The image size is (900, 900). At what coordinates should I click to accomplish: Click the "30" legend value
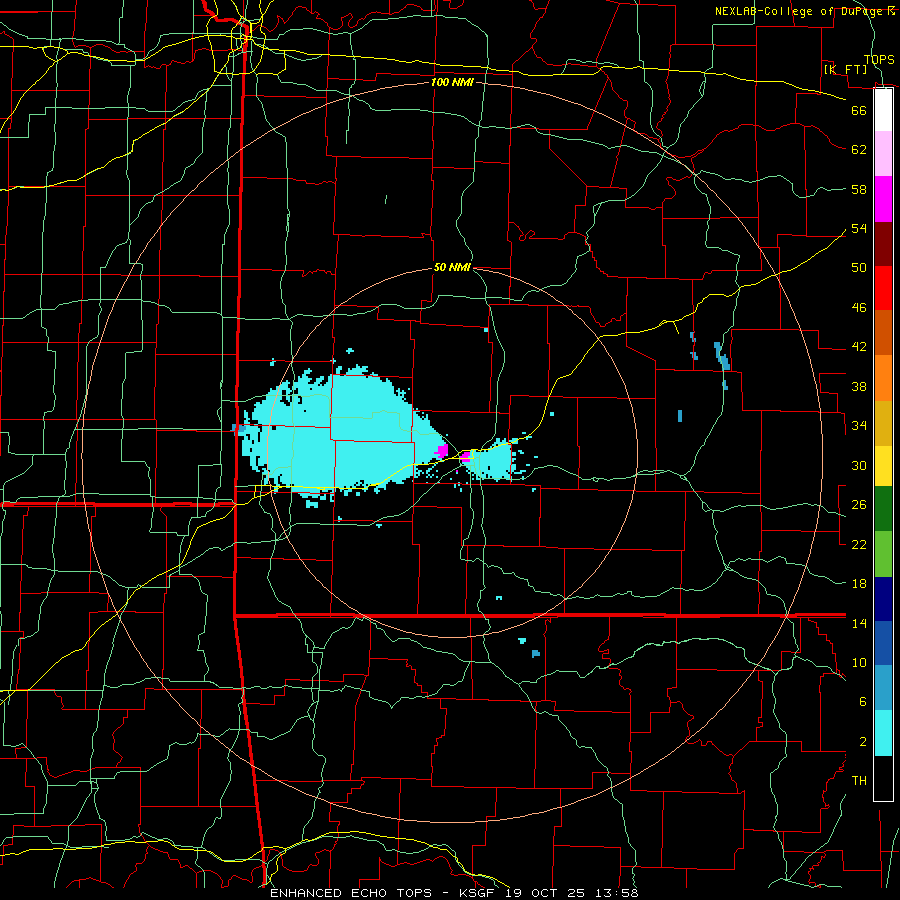click(x=859, y=465)
